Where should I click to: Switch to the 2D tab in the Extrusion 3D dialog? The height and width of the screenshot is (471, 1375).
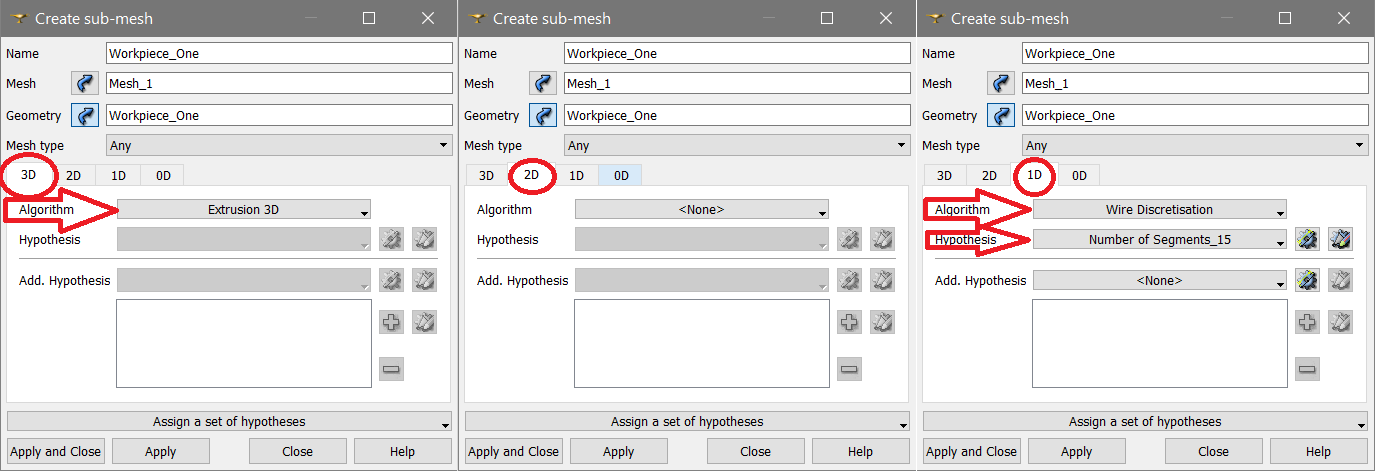(x=74, y=176)
